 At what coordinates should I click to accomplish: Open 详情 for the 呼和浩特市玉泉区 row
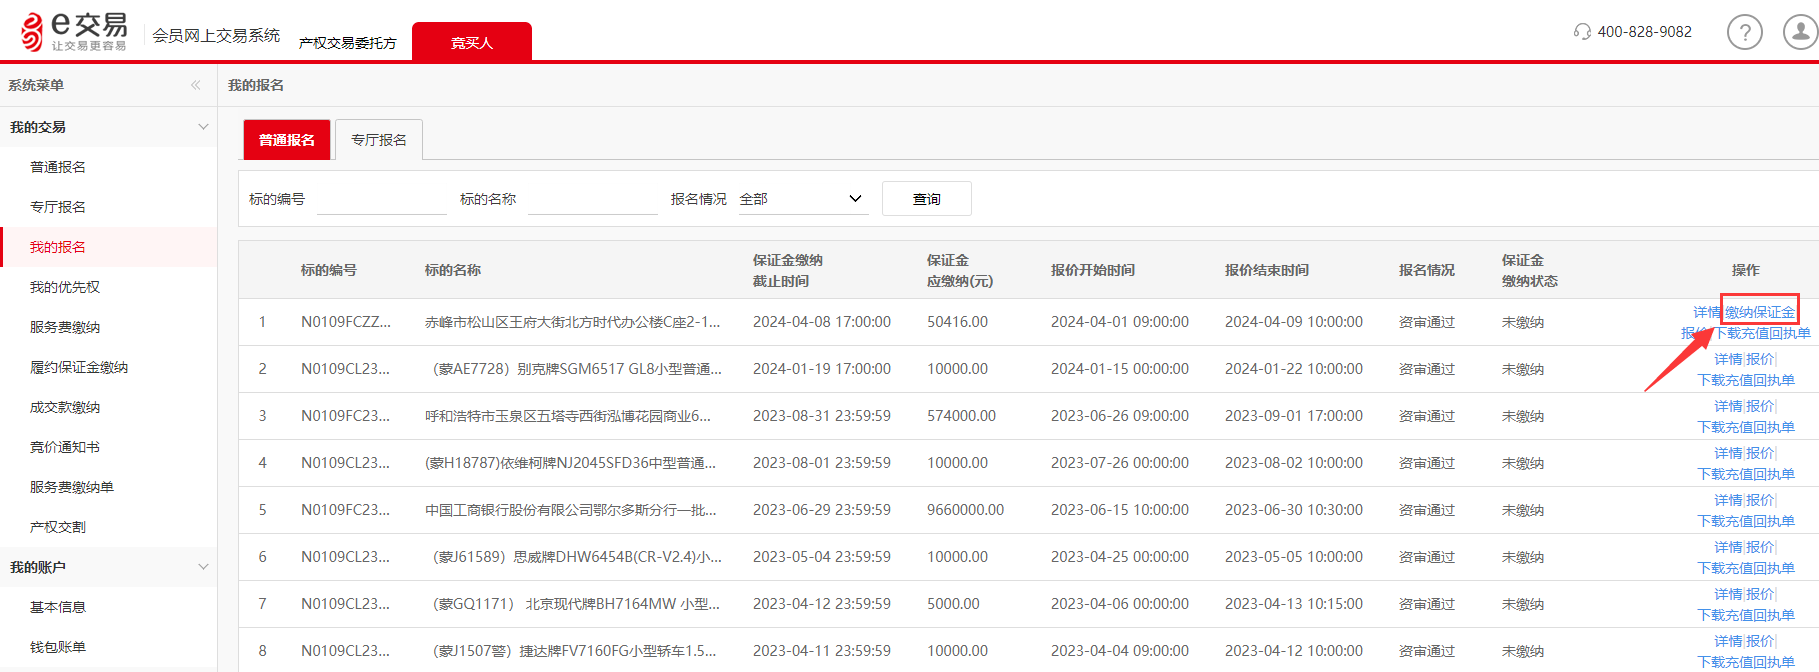click(x=1728, y=406)
